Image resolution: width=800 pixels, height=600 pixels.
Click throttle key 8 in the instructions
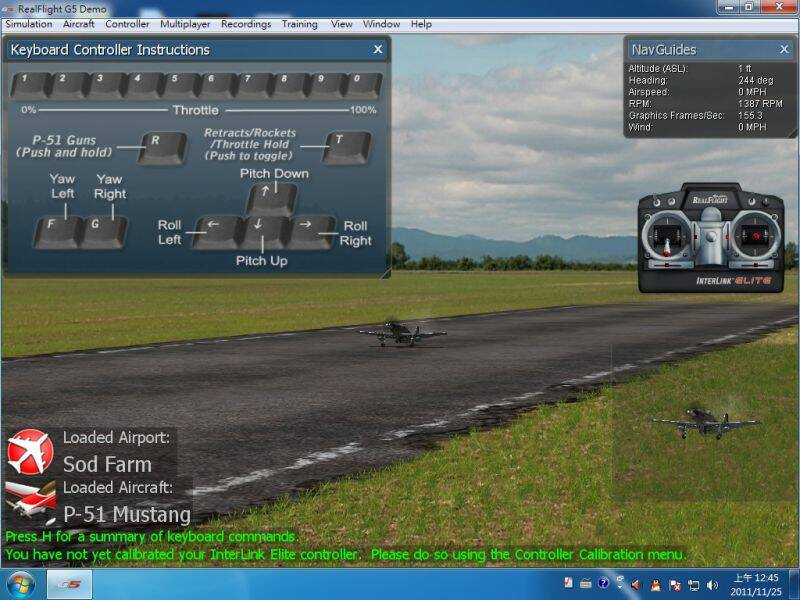pyautogui.click(x=290, y=85)
